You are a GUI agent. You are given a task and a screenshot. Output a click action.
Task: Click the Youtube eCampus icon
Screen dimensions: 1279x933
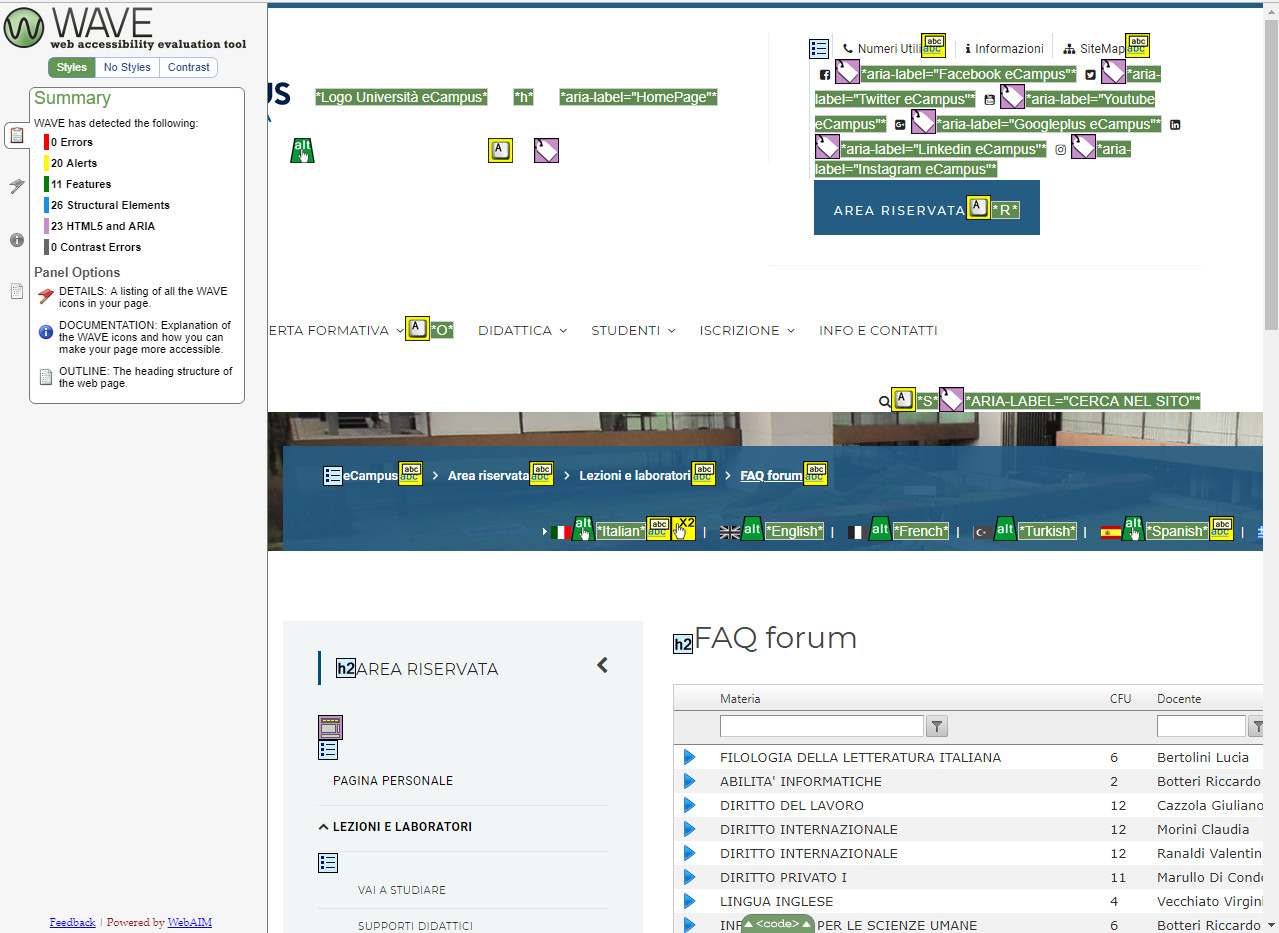(x=990, y=100)
